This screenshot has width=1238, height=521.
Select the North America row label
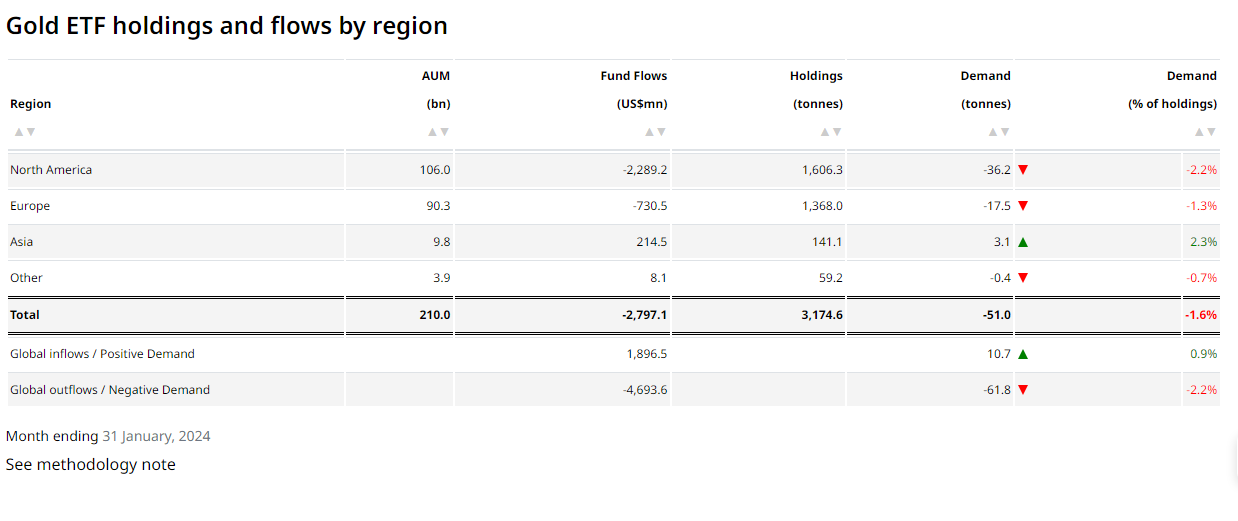pyautogui.click(x=51, y=170)
